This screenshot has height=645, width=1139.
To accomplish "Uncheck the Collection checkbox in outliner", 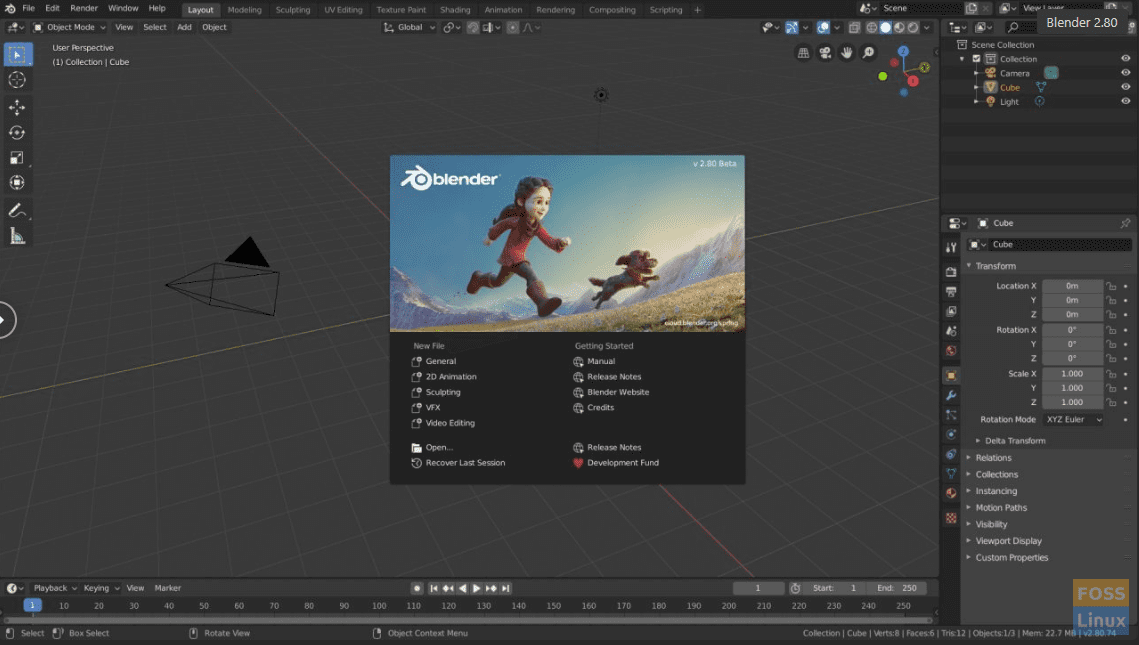I will coord(976,59).
